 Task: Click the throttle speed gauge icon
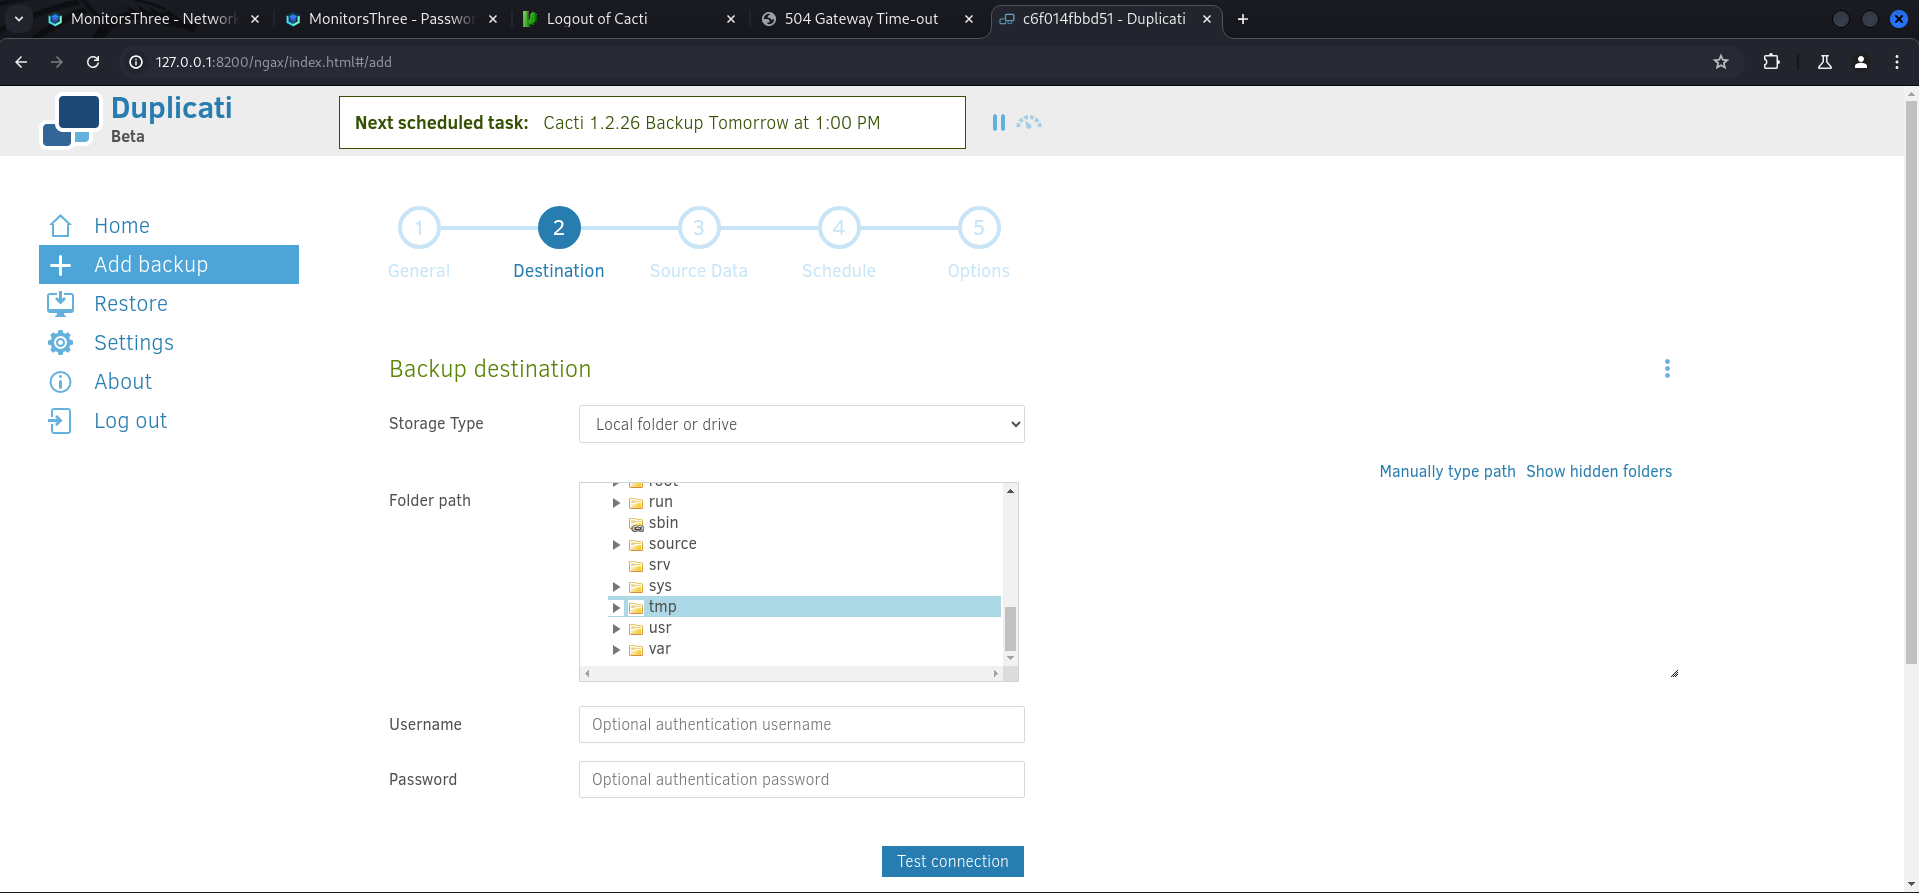tap(1029, 122)
